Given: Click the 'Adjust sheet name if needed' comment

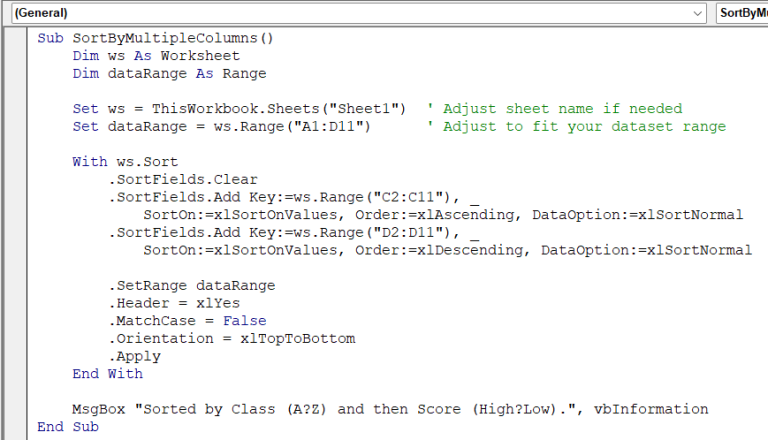Looking at the screenshot, I should [554, 108].
